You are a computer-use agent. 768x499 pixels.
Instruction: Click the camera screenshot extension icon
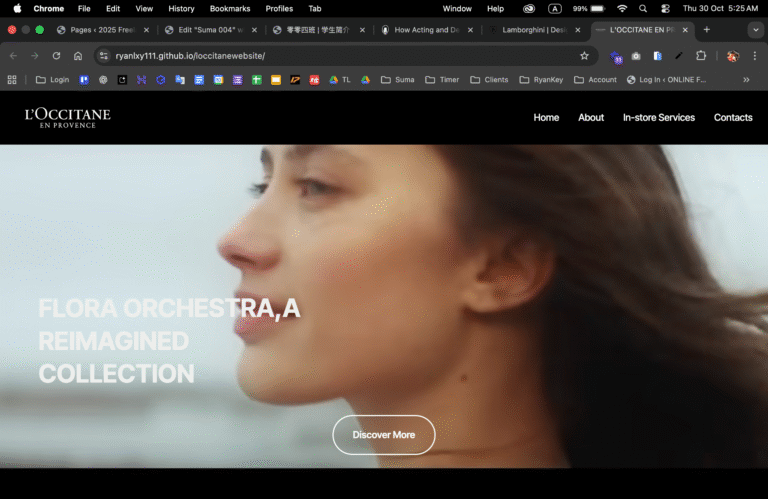[636, 56]
